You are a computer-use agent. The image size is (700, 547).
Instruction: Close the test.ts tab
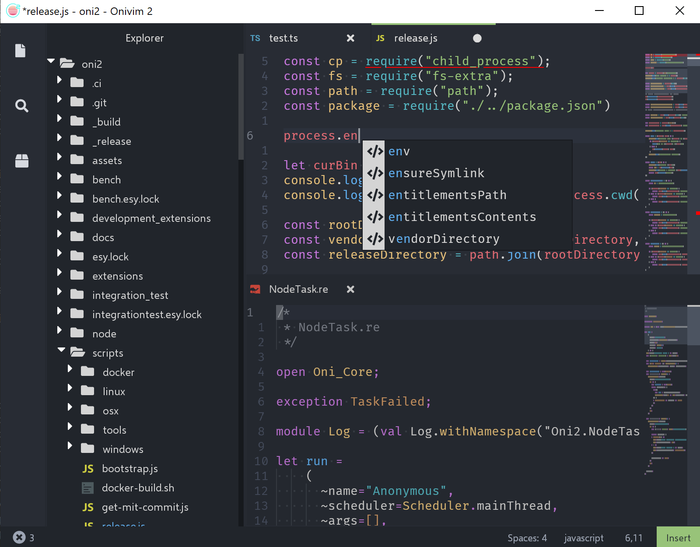point(350,38)
